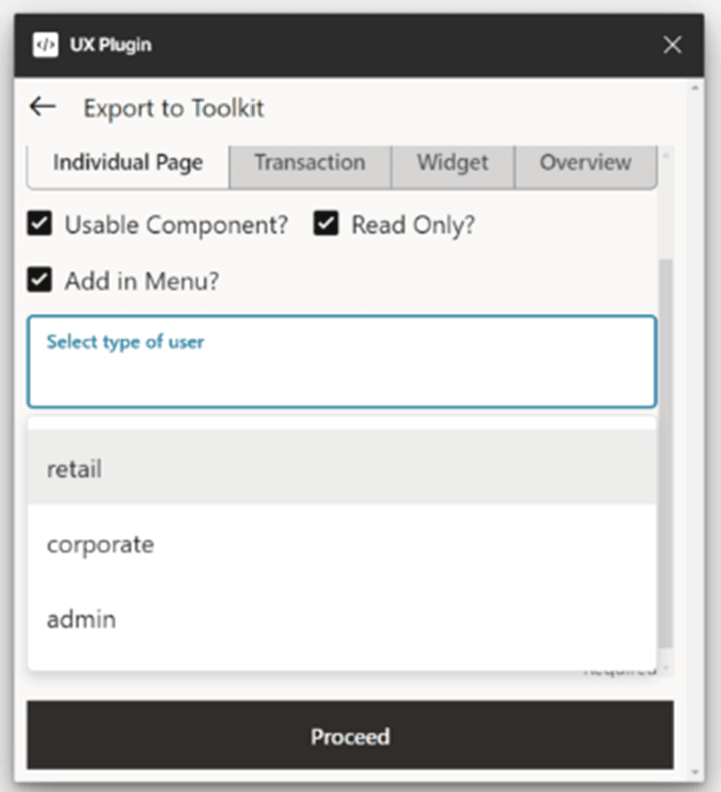
Task: Click the UX Plugin code logo icon
Action: [x=45, y=45]
